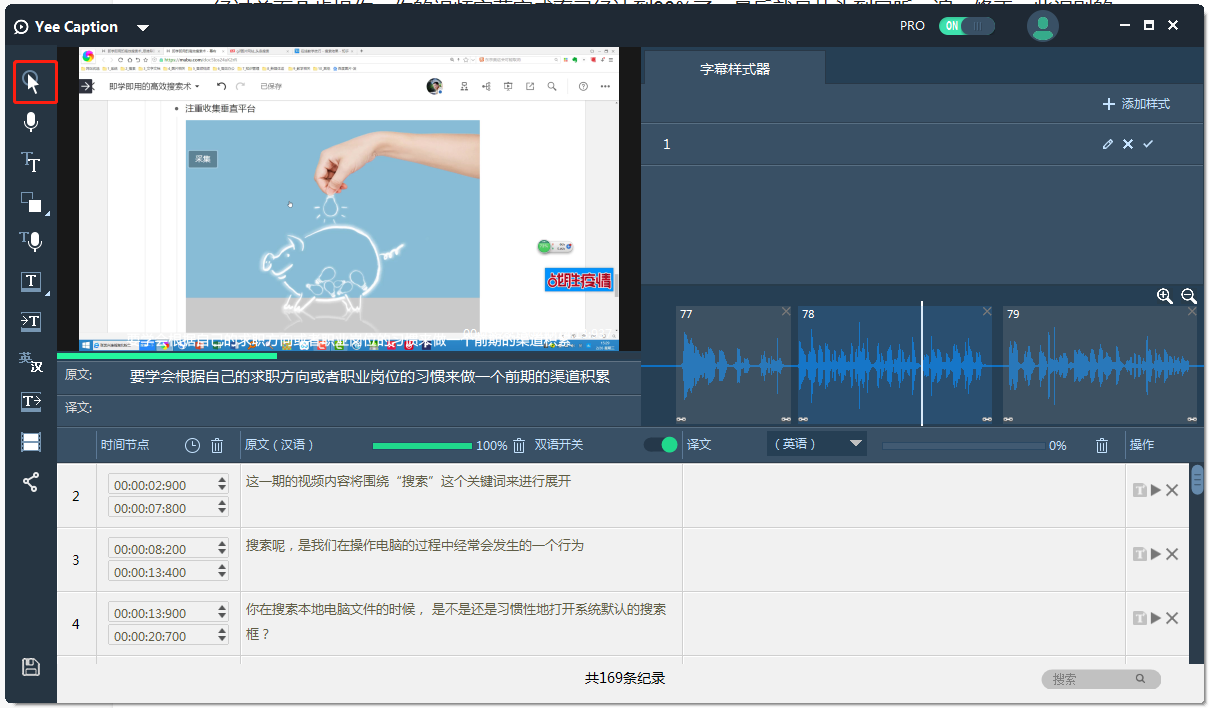Click the Chinese-English translation sidebar icon
Screen dimensions: 1210x708
point(31,362)
